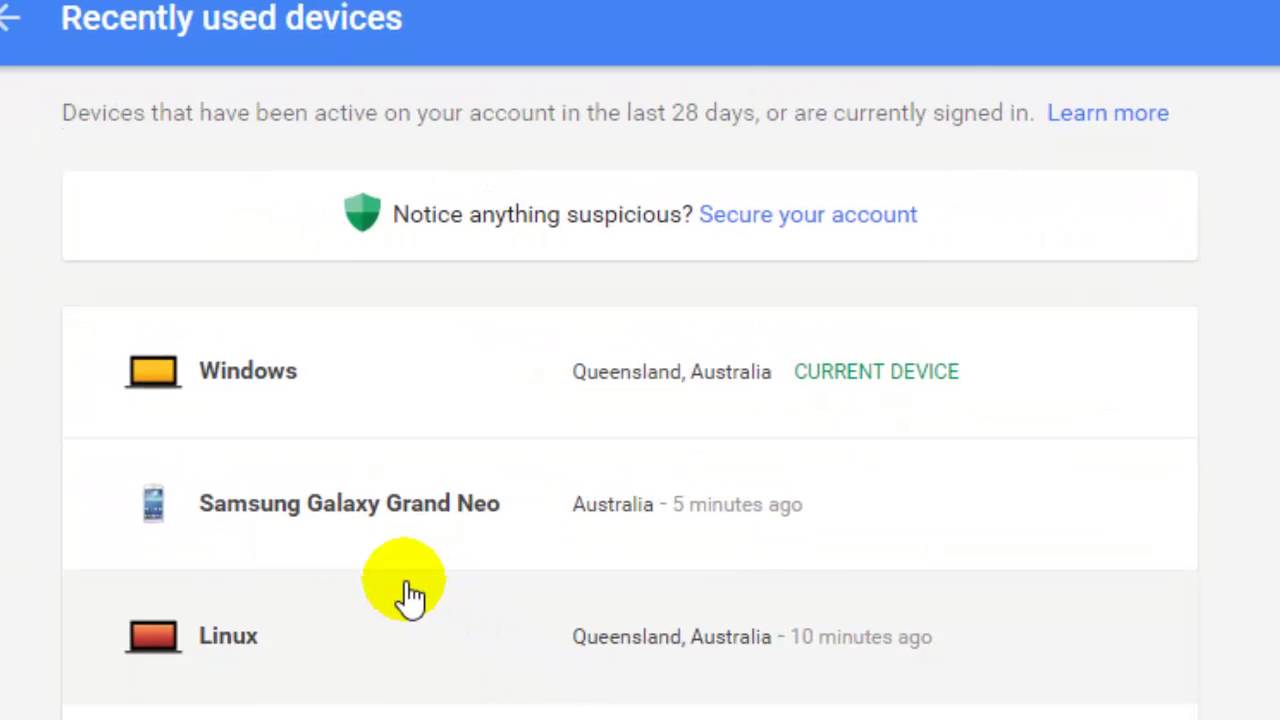Click the back arrow in the header
This screenshot has width=1280, height=720.
click(x=10, y=18)
